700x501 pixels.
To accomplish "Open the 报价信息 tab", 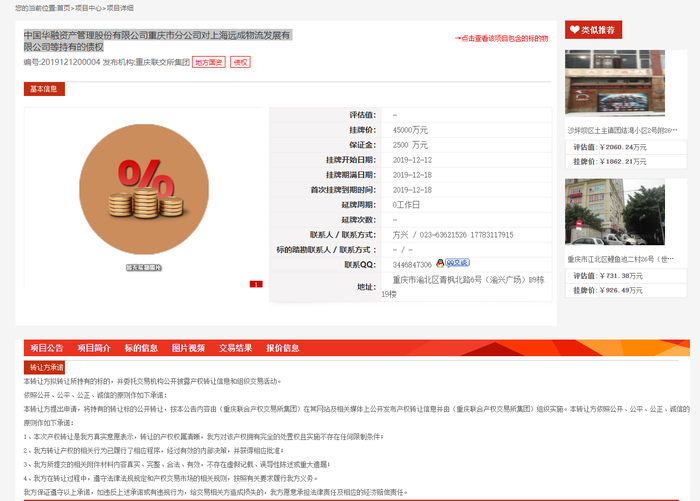I will [x=283, y=348].
